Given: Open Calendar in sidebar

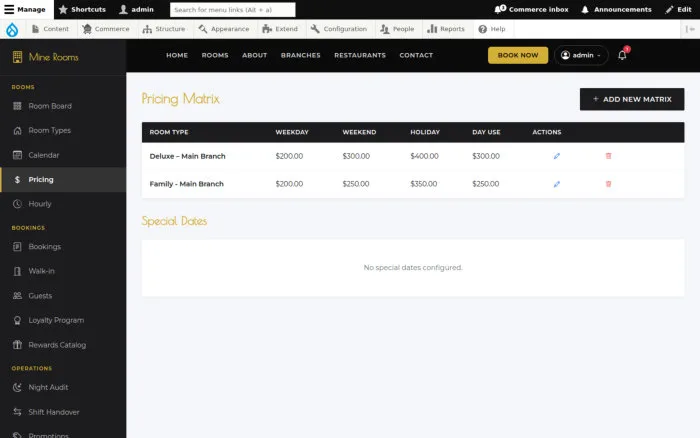Looking at the screenshot, I should (63, 155).
